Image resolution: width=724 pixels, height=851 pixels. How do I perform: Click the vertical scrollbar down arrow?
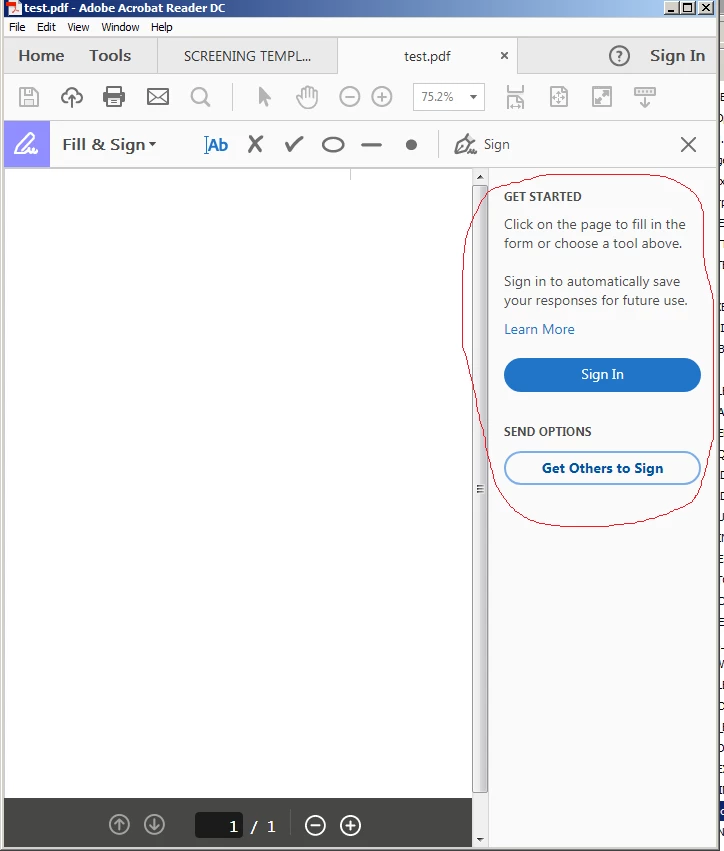click(x=480, y=840)
